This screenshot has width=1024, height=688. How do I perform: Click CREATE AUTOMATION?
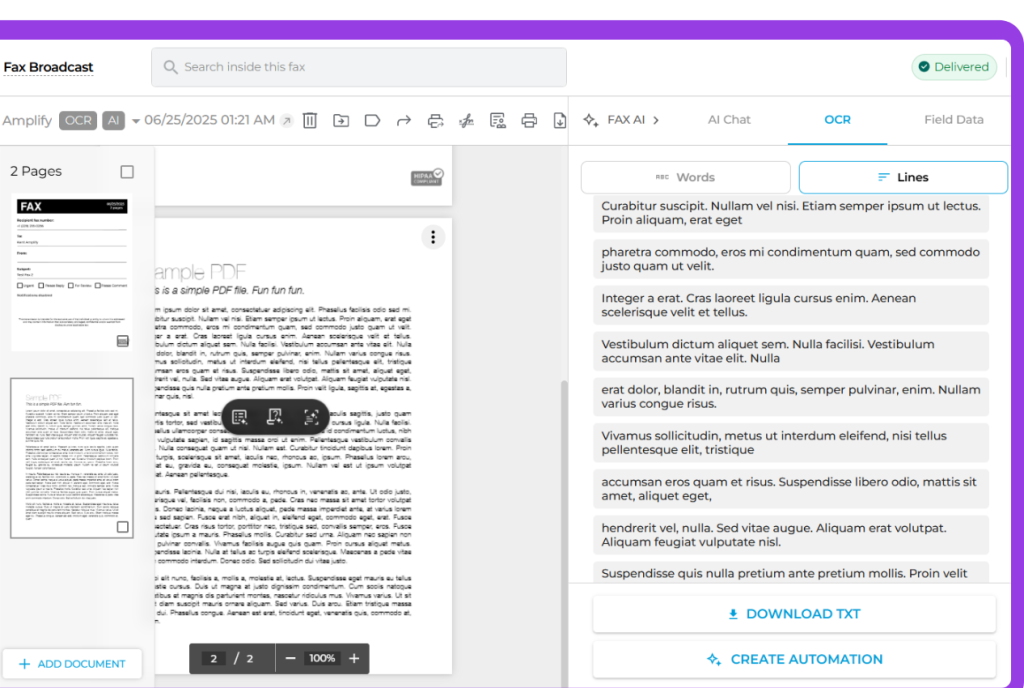point(794,659)
